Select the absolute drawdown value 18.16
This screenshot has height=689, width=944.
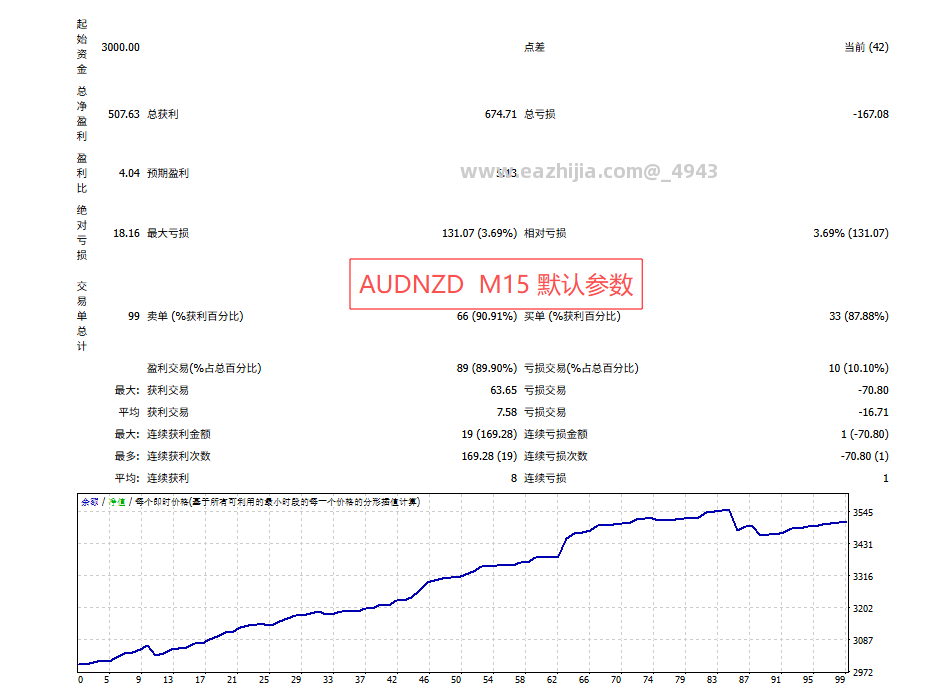point(126,233)
